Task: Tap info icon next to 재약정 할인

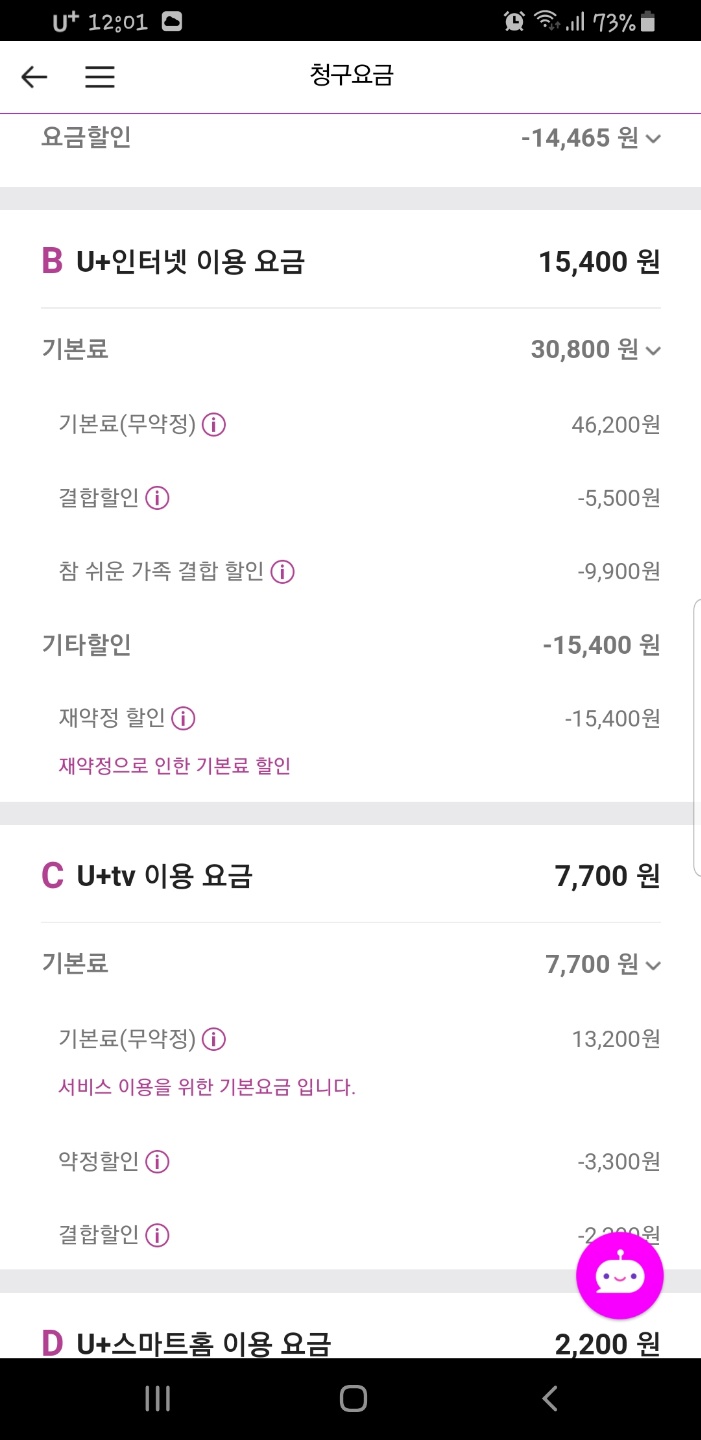Action: tap(183, 718)
